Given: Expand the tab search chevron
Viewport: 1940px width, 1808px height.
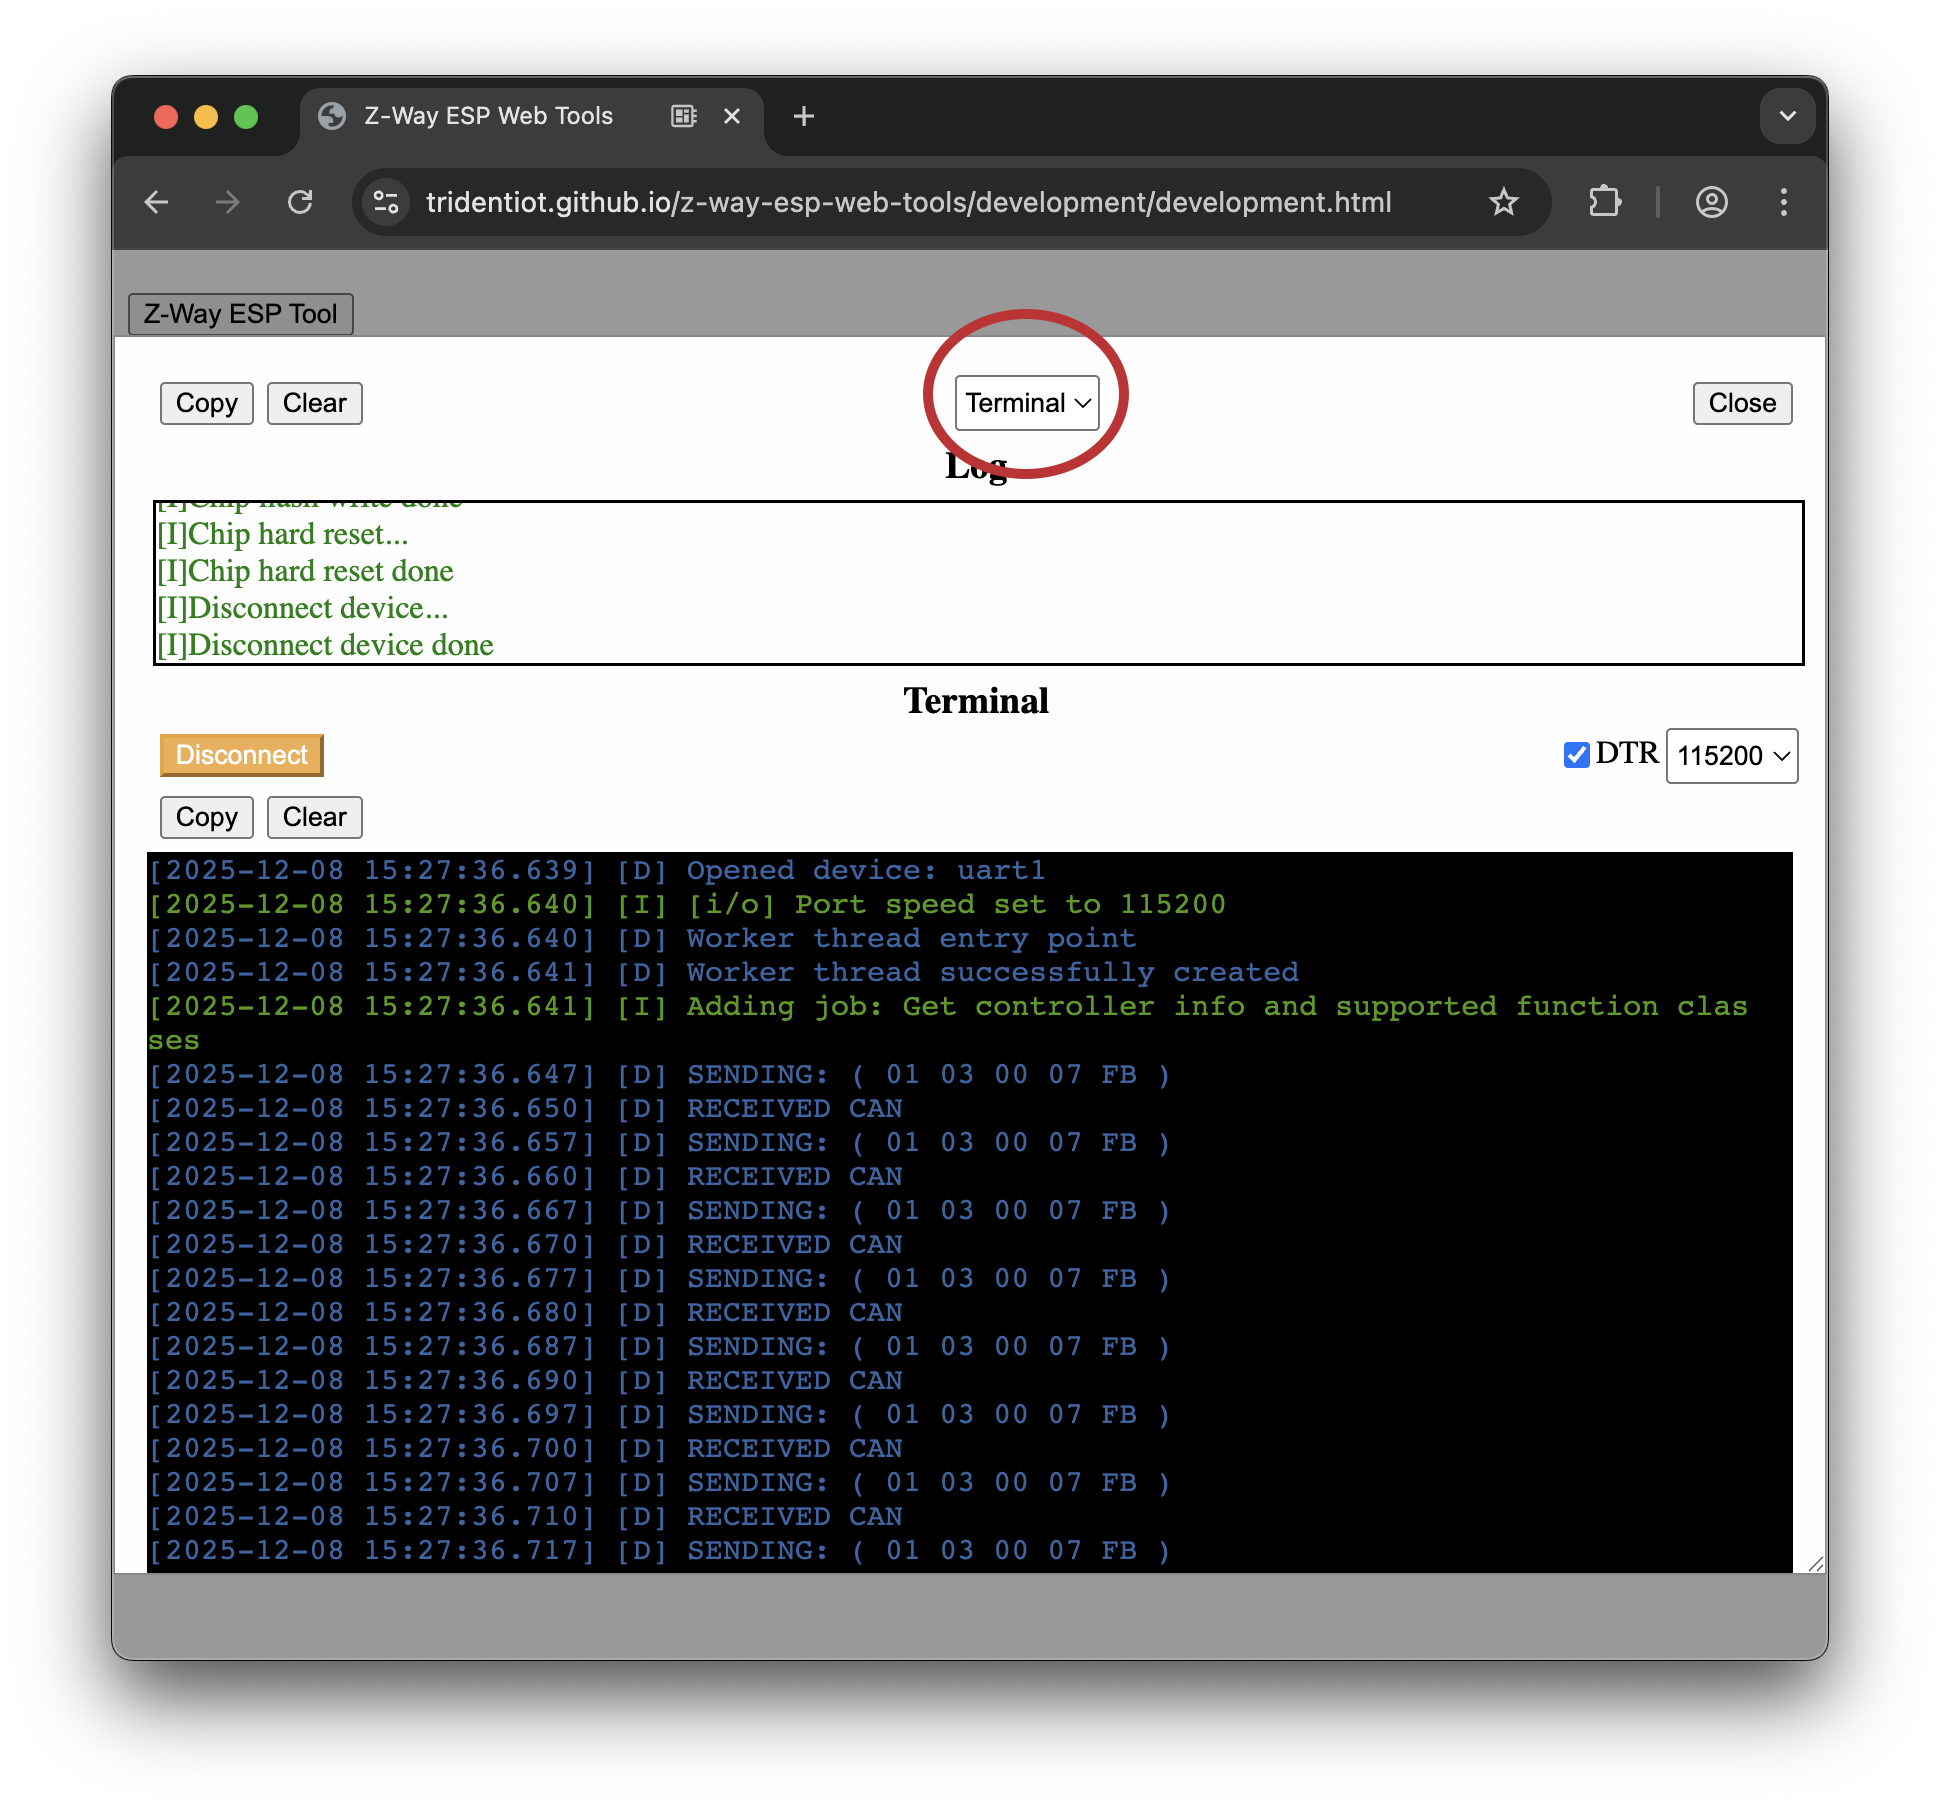Looking at the screenshot, I should (1787, 116).
